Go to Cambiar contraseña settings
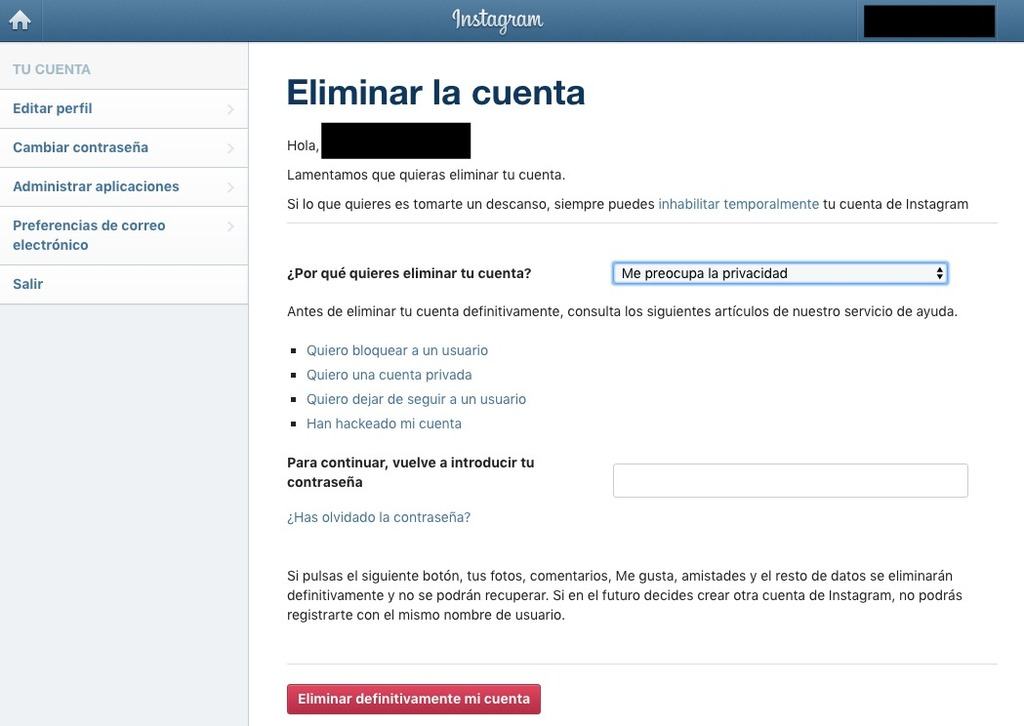The width and height of the screenshot is (1024, 726). [x=81, y=147]
